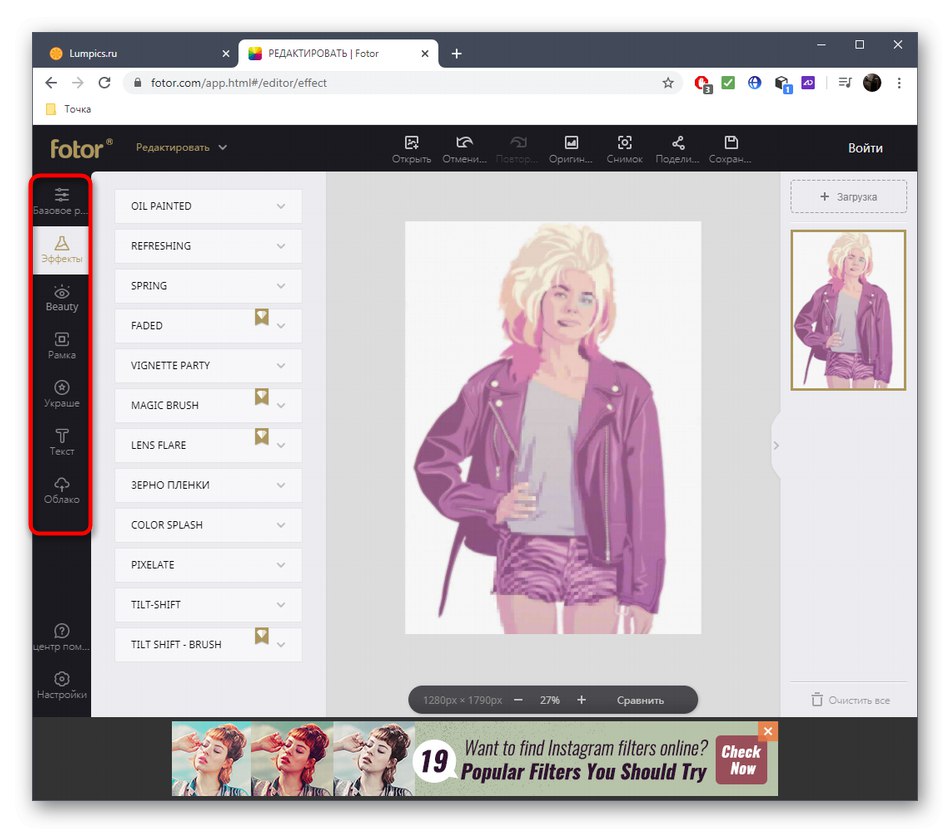This screenshot has height=833, width=950.
Task: Expand the Color Splash effect group
Action: click(208, 525)
